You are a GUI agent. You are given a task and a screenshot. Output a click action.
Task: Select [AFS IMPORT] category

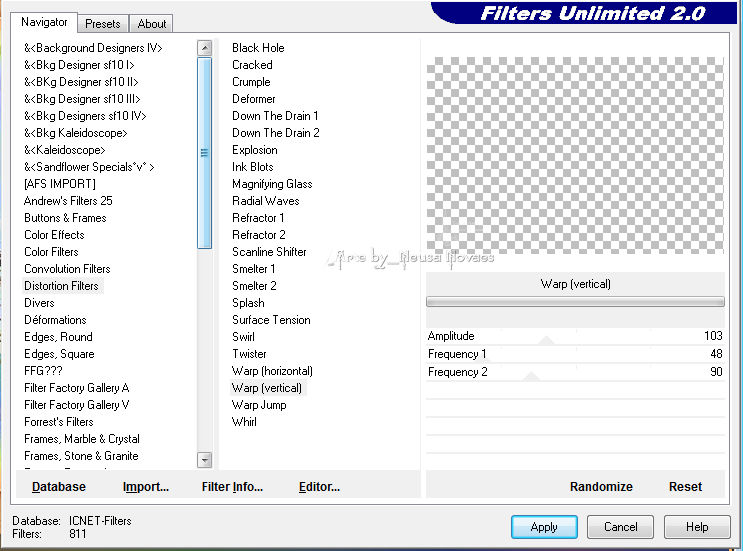pos(60,184)
